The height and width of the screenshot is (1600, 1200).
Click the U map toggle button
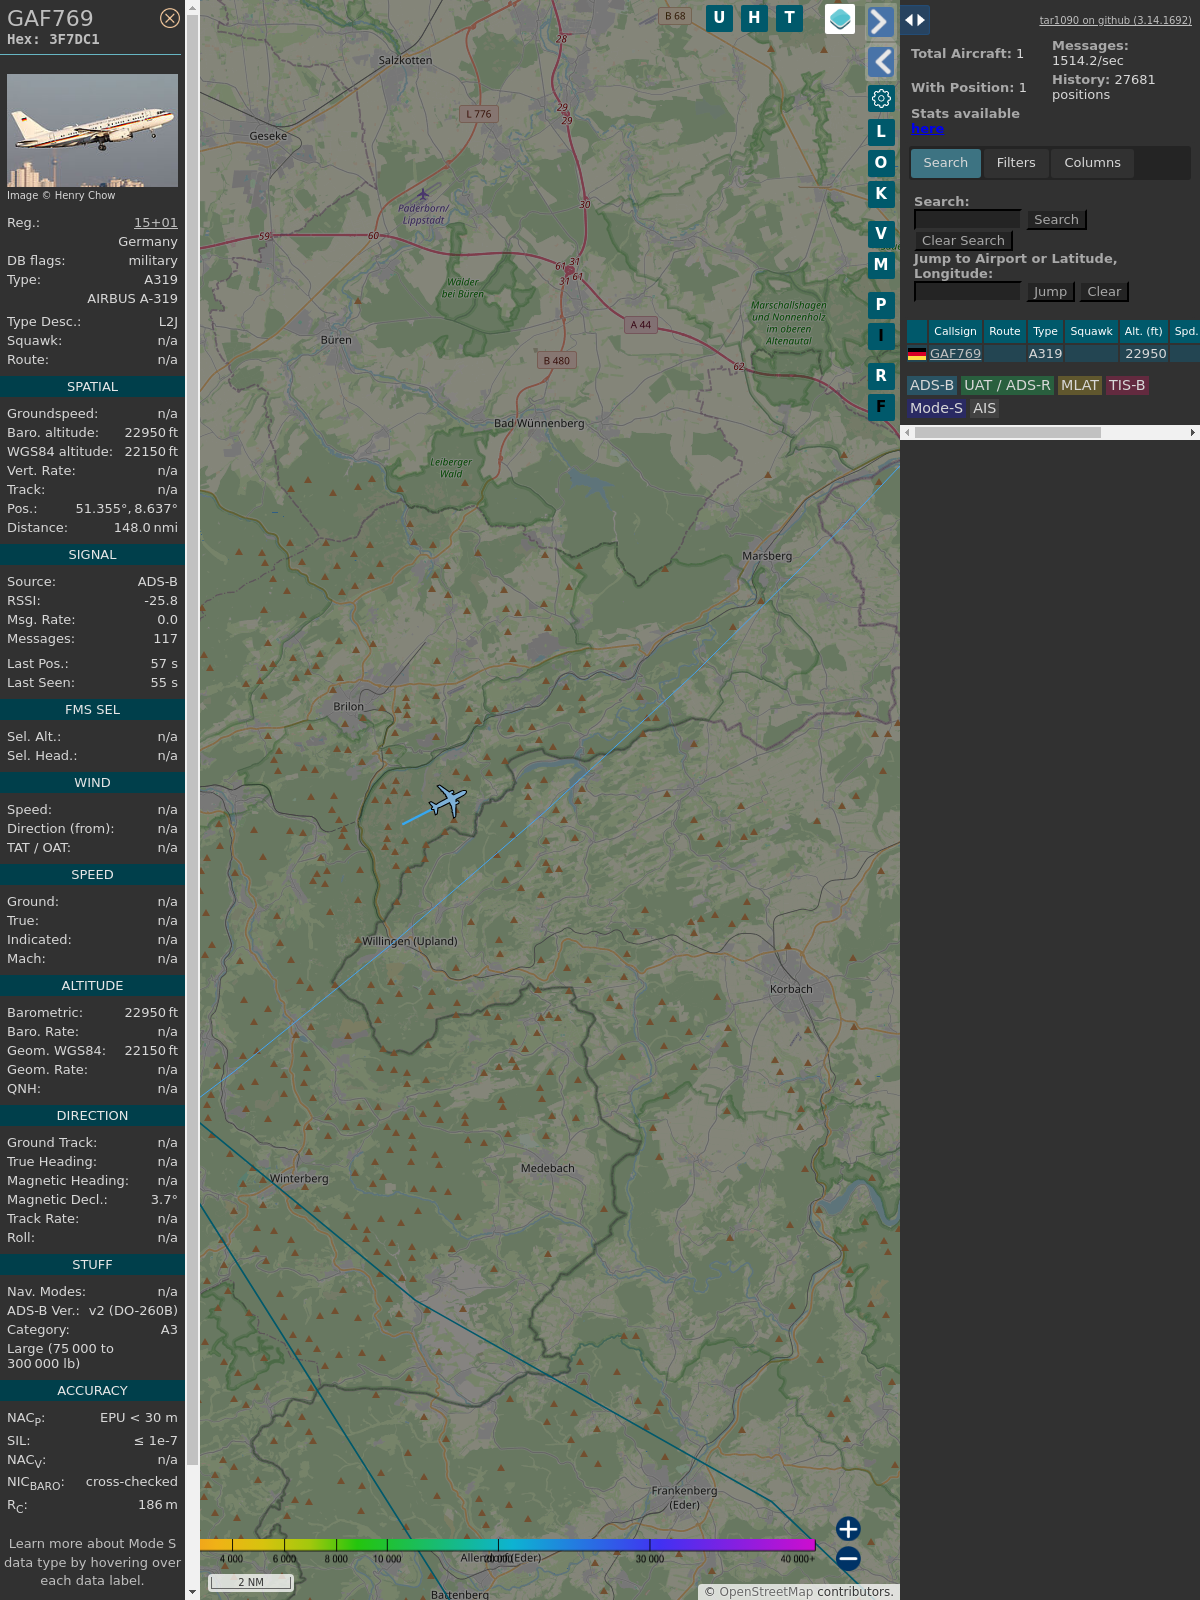tap(719, 18)
